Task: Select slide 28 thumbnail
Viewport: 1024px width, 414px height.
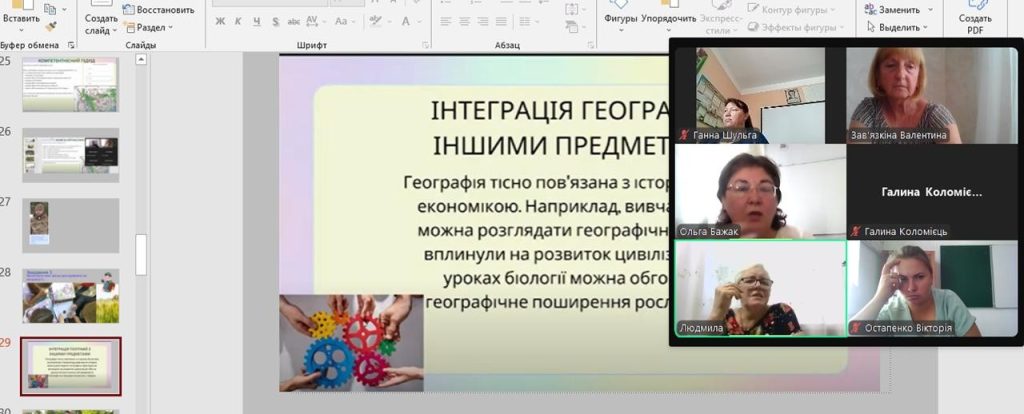Action: tap(71, 296)
